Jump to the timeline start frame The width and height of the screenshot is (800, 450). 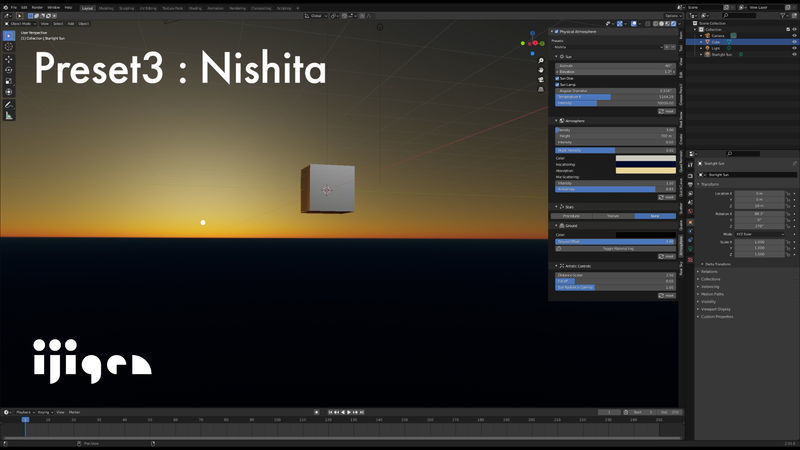click(x=330, y=412)
